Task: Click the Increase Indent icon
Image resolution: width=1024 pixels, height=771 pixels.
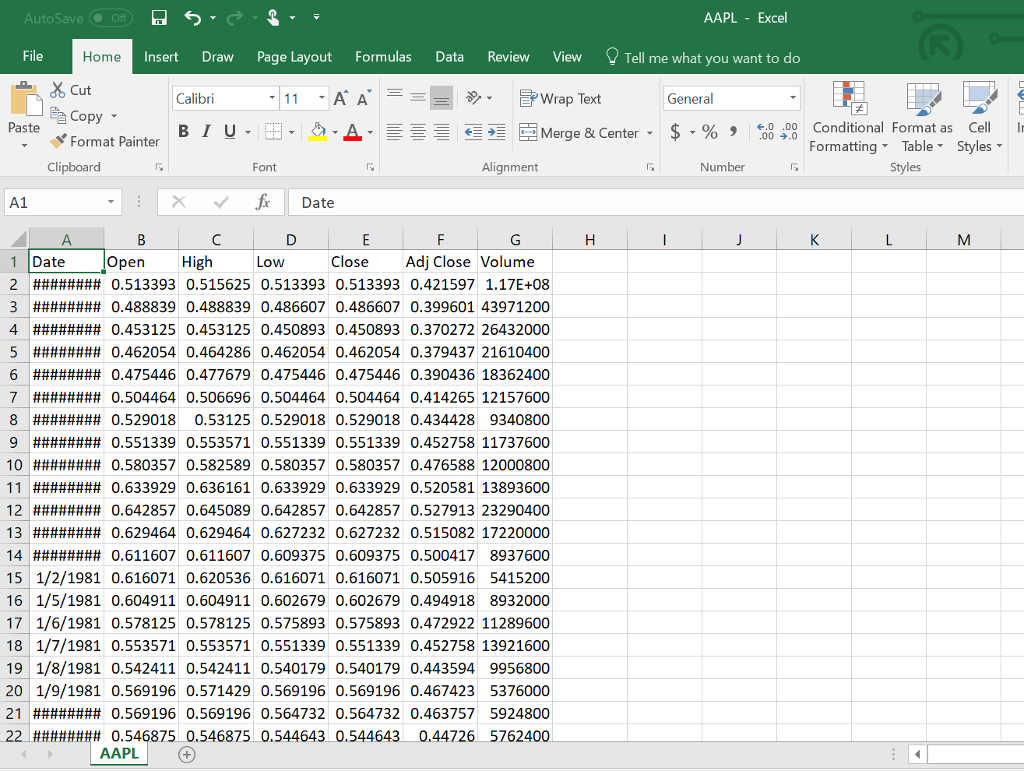Action: tap(495, 133)
